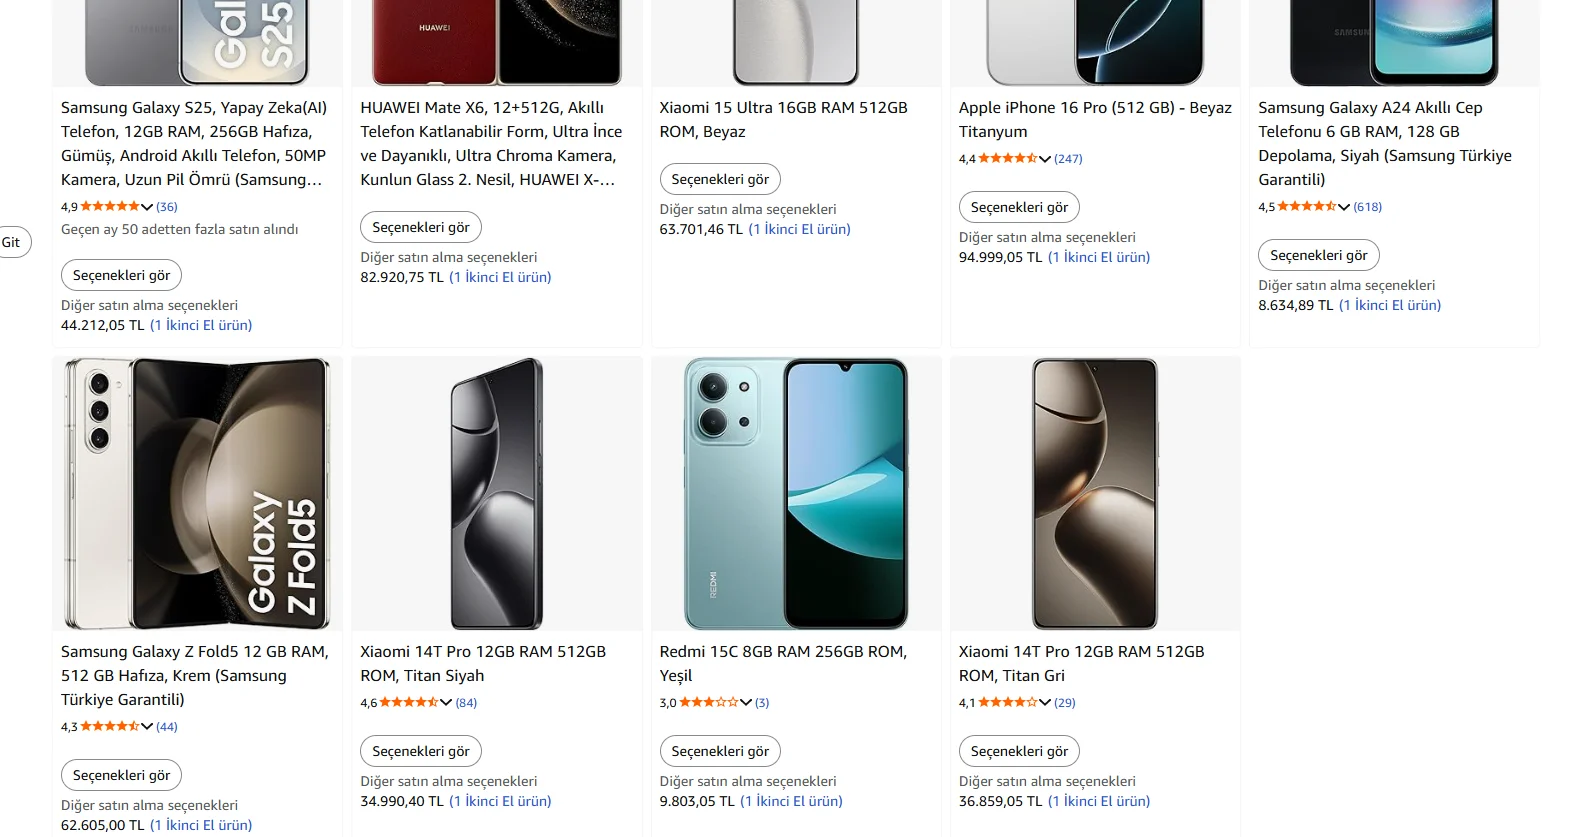Open the Redmi 15C Yeşil product image
This screenshot has height=837, width=1595.
coord(796,494)
